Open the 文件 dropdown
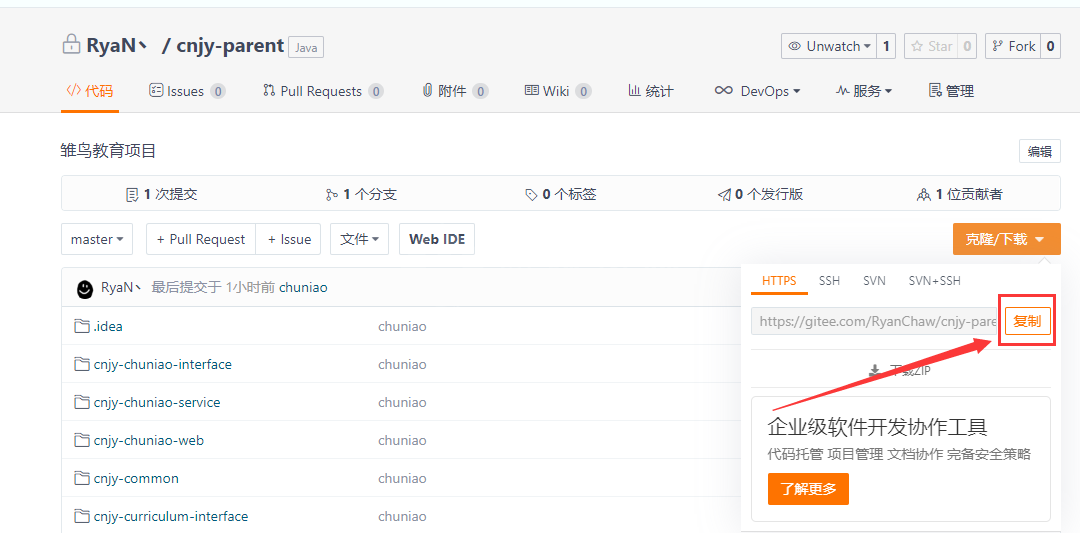The image size is (1080, 533). click(360, 239)
